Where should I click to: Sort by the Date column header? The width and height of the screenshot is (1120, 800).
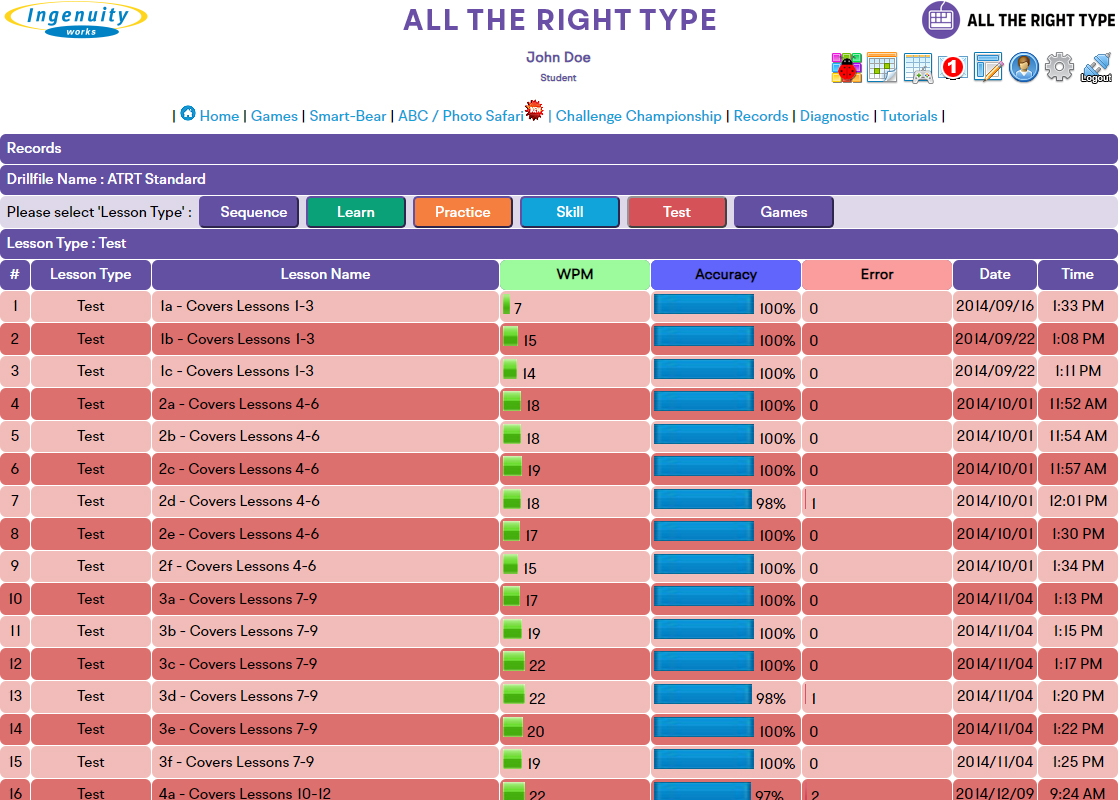tap(995, 274)
